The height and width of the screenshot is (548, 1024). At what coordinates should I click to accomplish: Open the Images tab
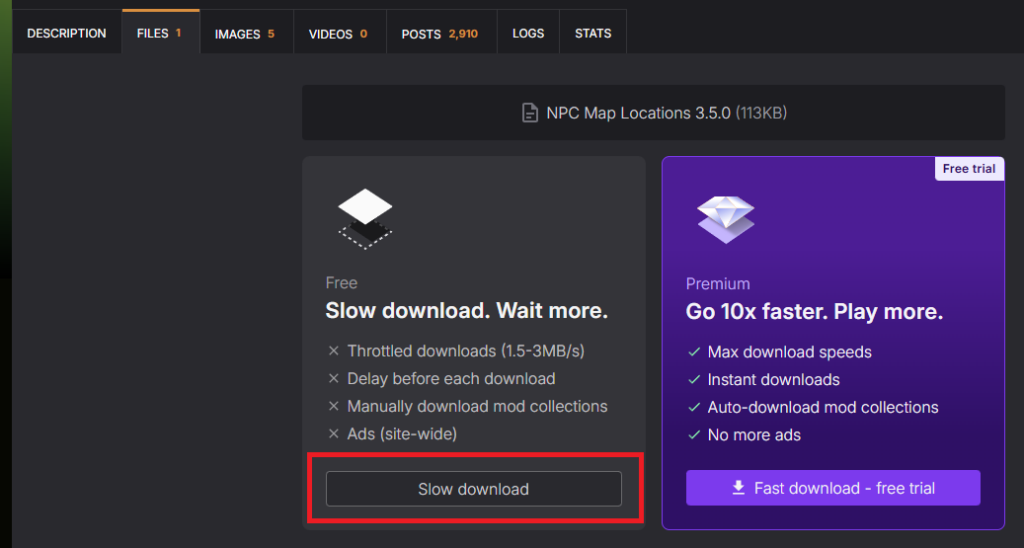[244, 34]
